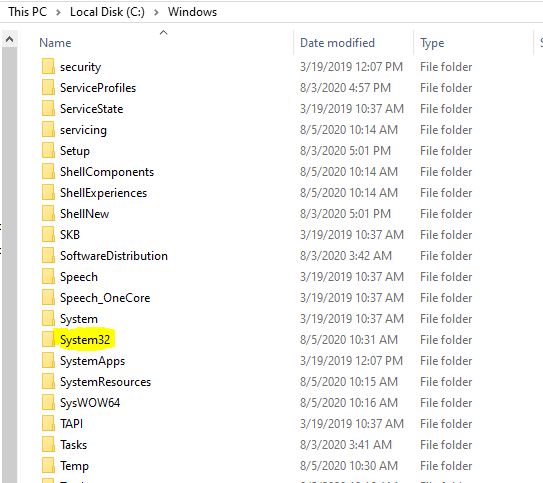Click the Speech_OneCore folder icon
The height and width of the screenshot is (483, 543).
[x=48, y=298]
